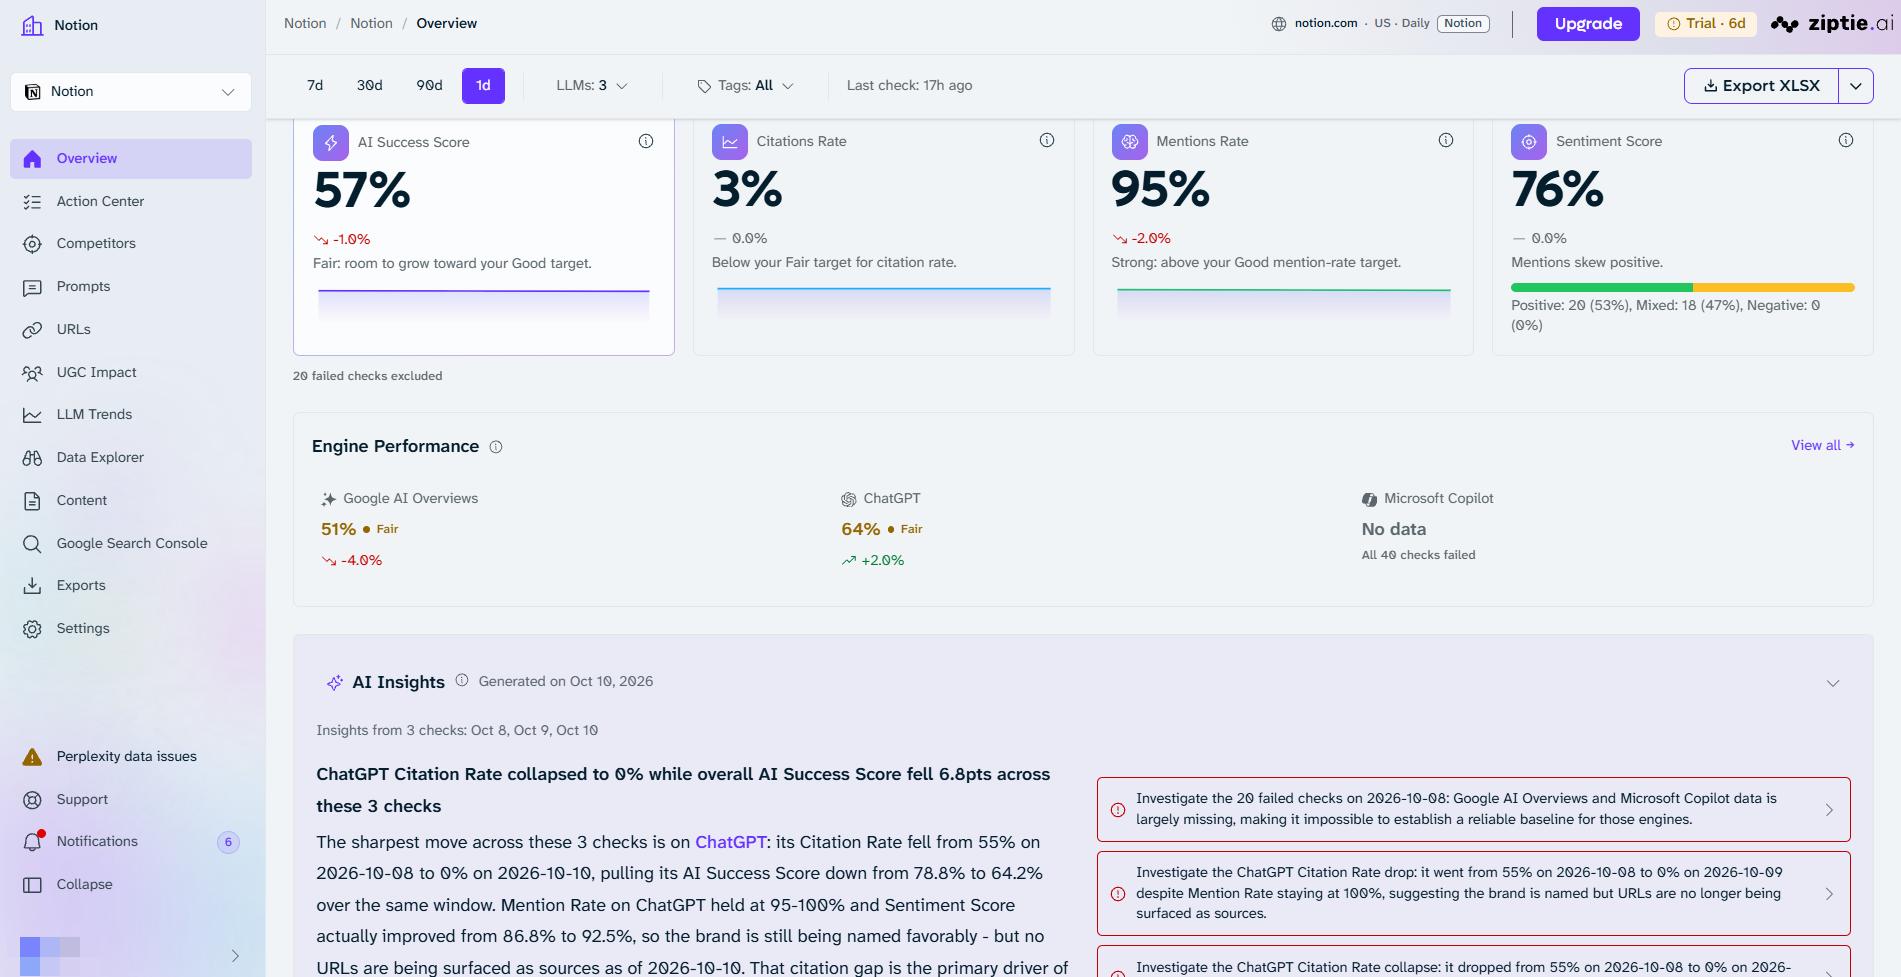Open the URLs section

[130, 329]
